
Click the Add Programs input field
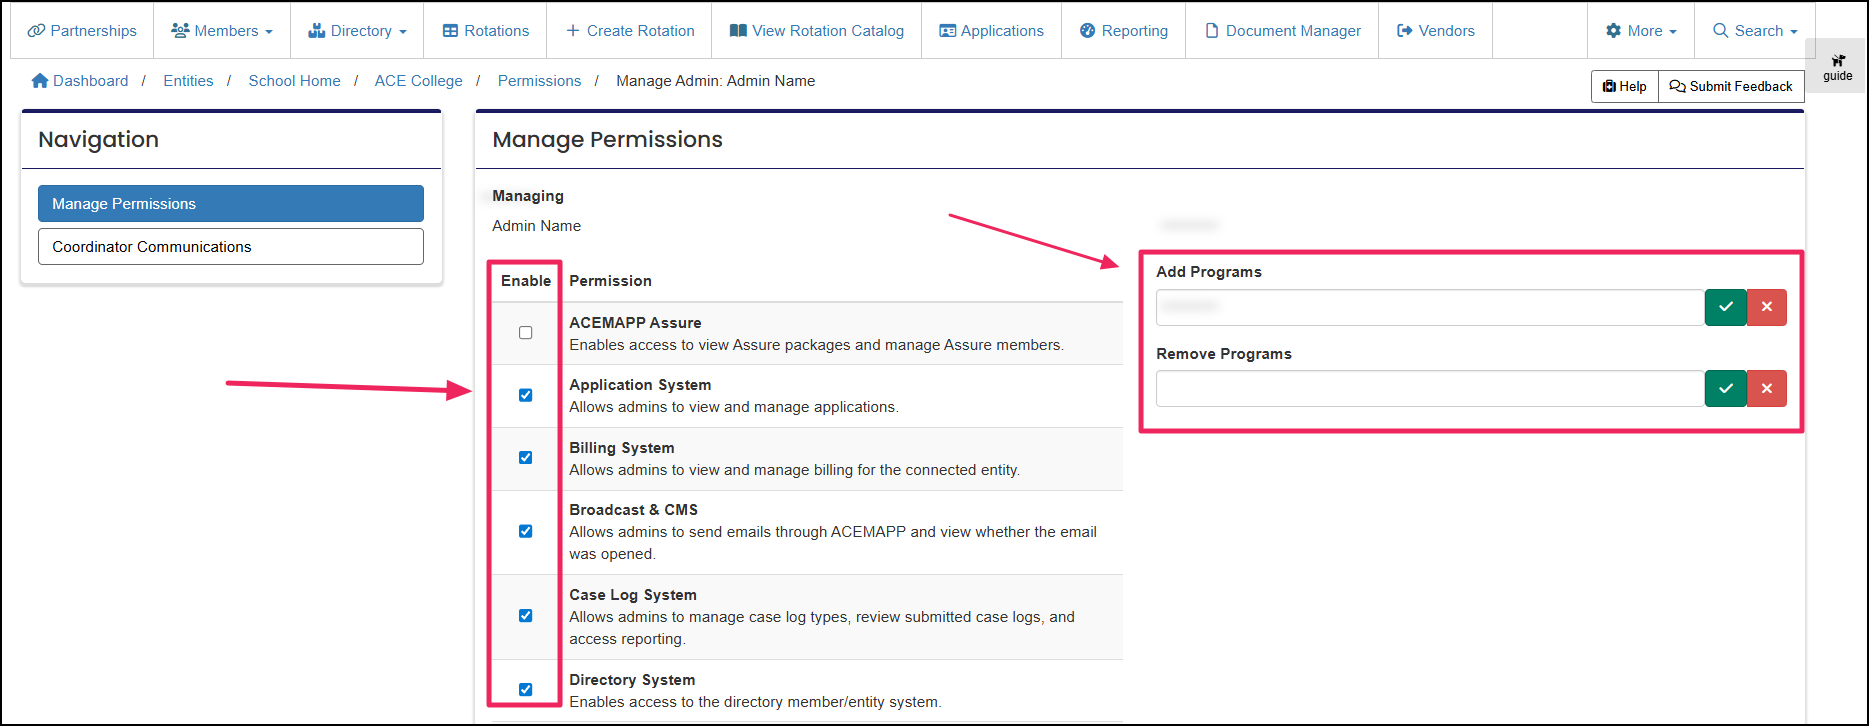coord(1430,307)
